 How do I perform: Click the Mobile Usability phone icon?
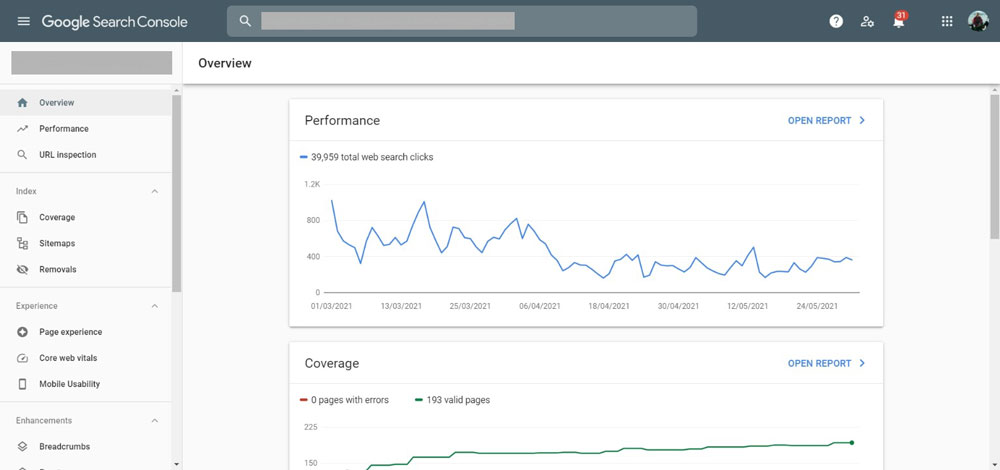pos(22,385)
